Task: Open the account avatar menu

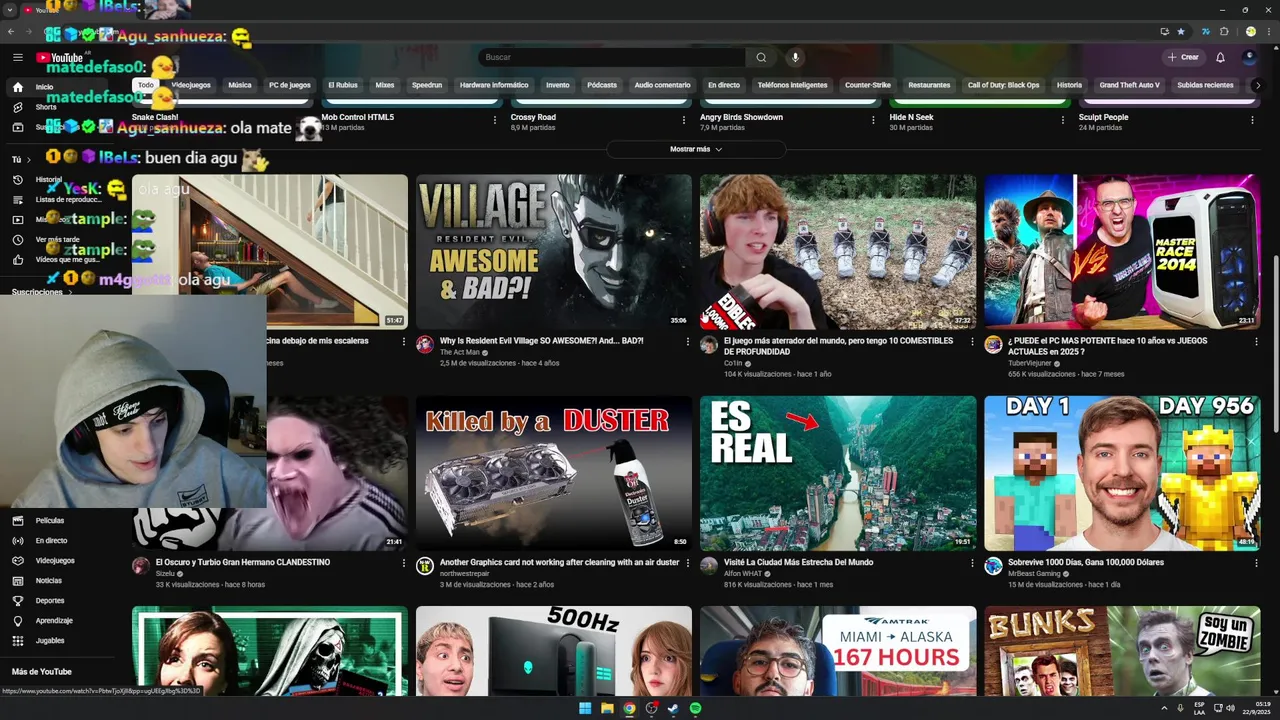Action: 1249,57
